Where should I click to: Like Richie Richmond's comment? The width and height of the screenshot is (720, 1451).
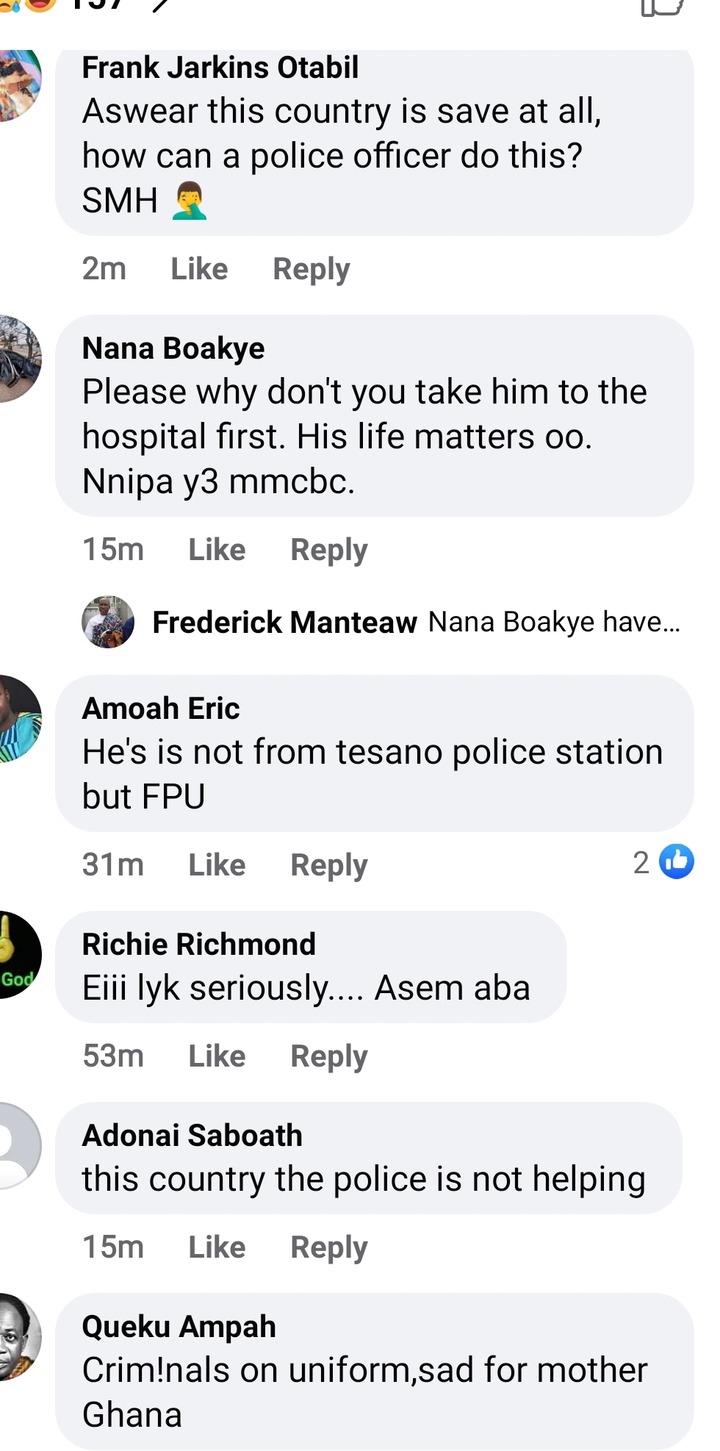pyautogui.click(x=216, y=1056)
